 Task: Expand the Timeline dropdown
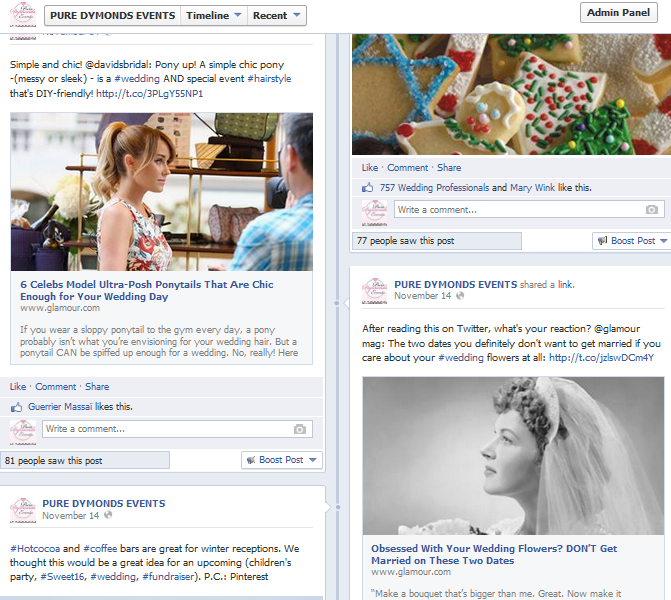pos(214,15)
